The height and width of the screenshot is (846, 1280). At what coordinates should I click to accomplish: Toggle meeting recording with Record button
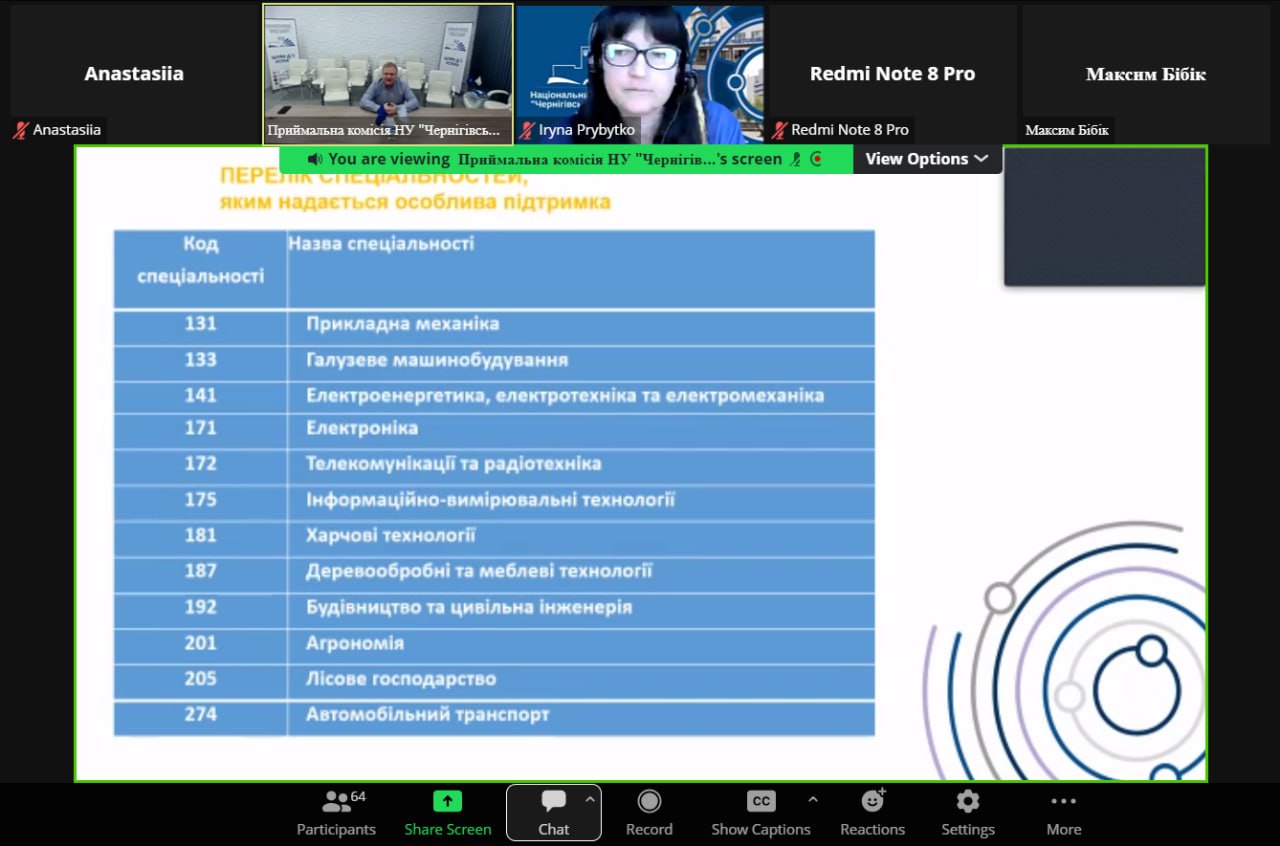tap(649, 802)
